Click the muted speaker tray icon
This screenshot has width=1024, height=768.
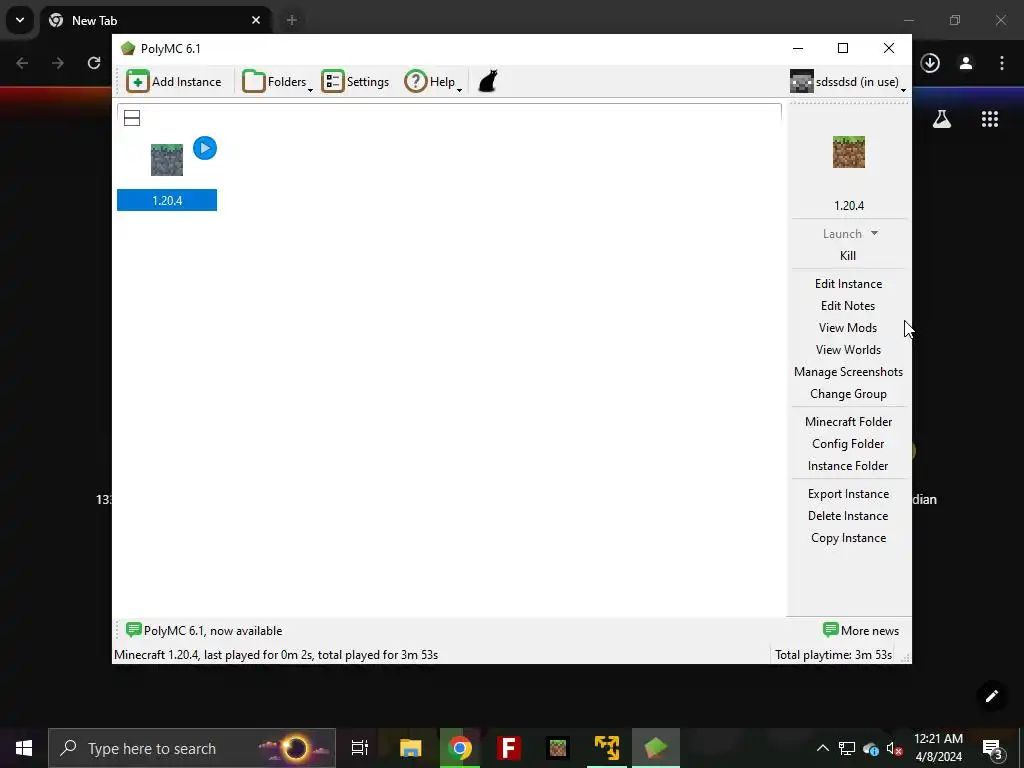click(895, 749)
